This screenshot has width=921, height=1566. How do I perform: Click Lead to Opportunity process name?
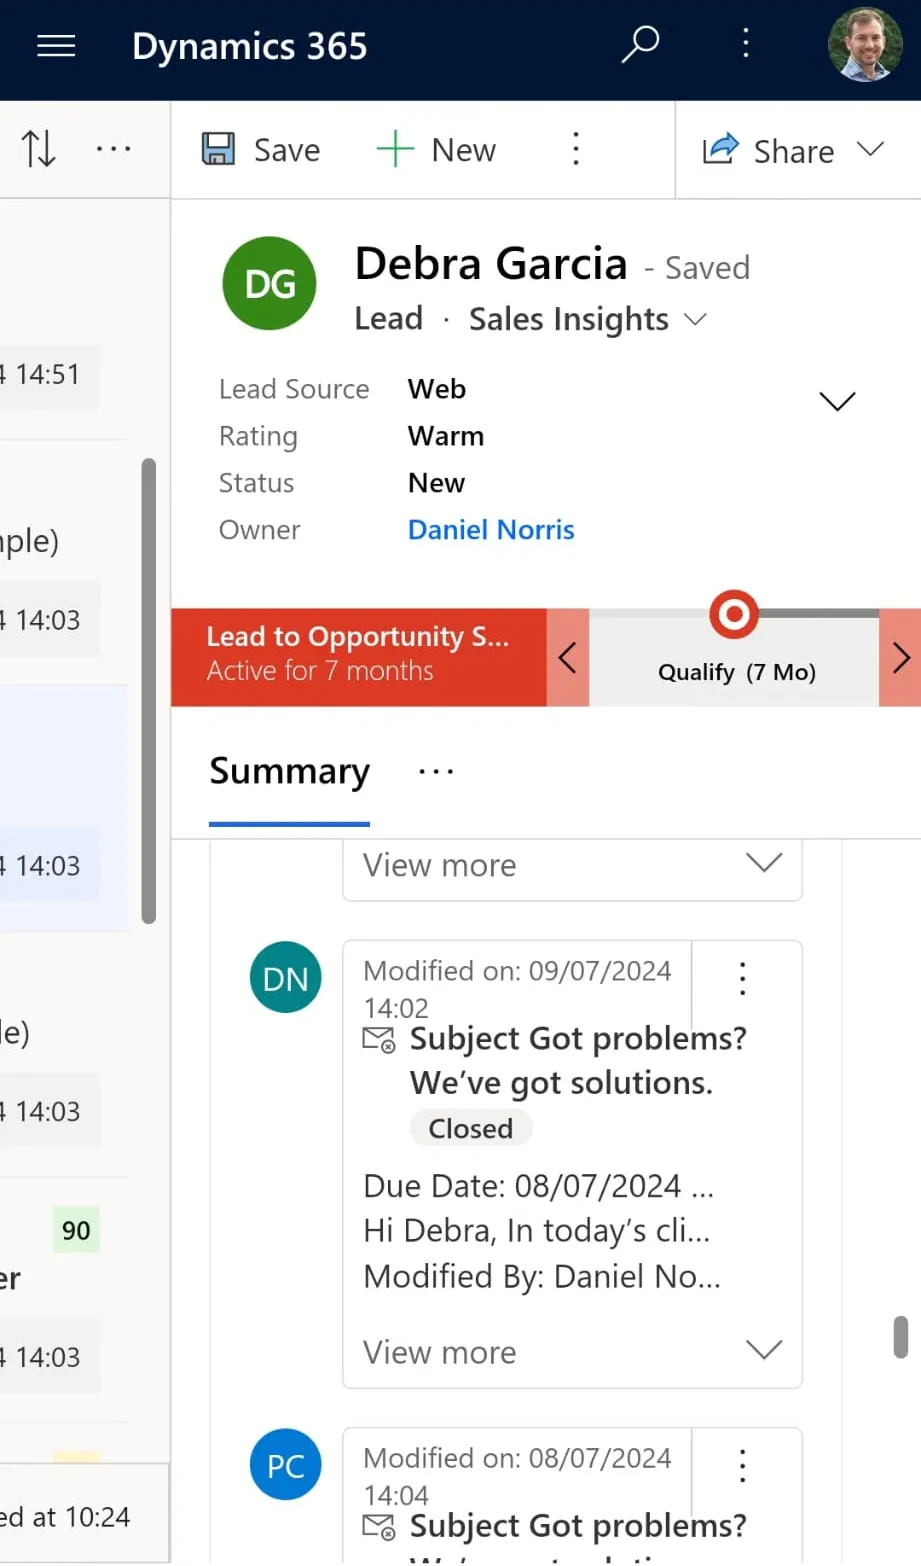click(358, 637)
